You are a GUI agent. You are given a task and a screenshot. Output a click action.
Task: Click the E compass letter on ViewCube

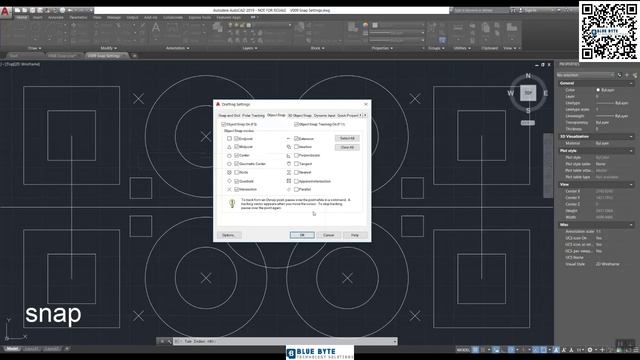point(545,93)
